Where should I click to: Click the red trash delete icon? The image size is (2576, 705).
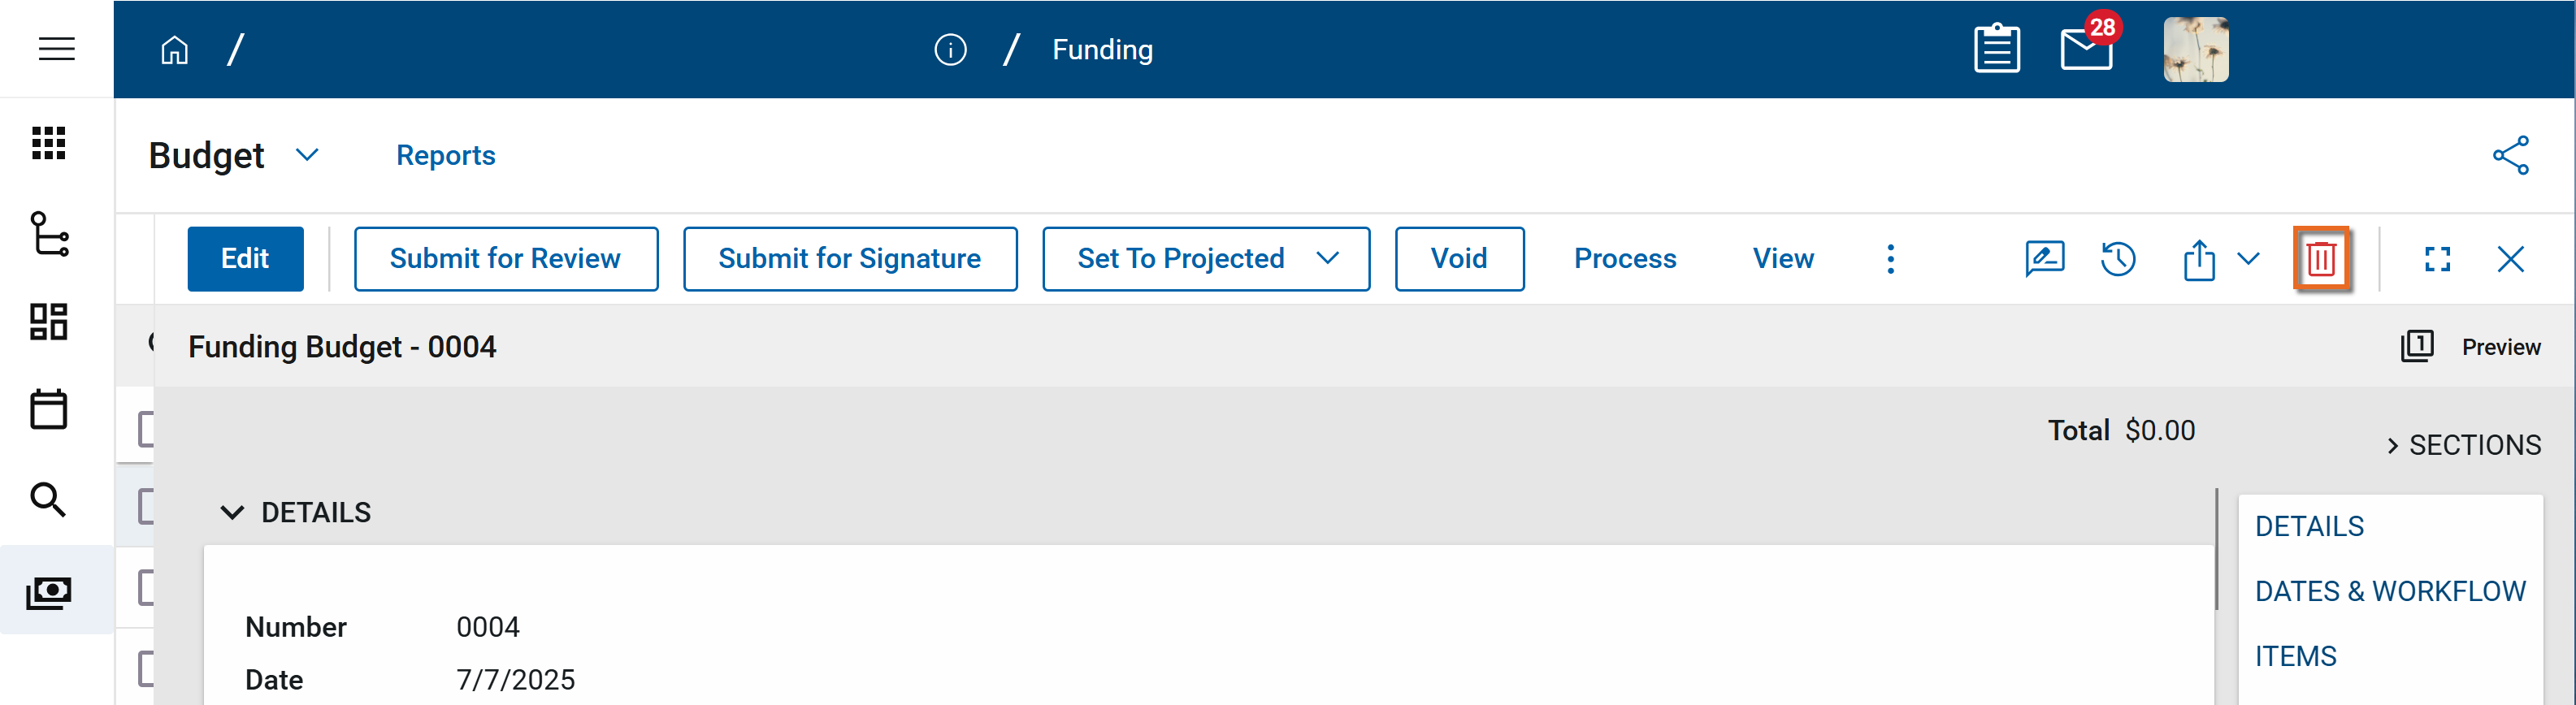pos(2320,259)
